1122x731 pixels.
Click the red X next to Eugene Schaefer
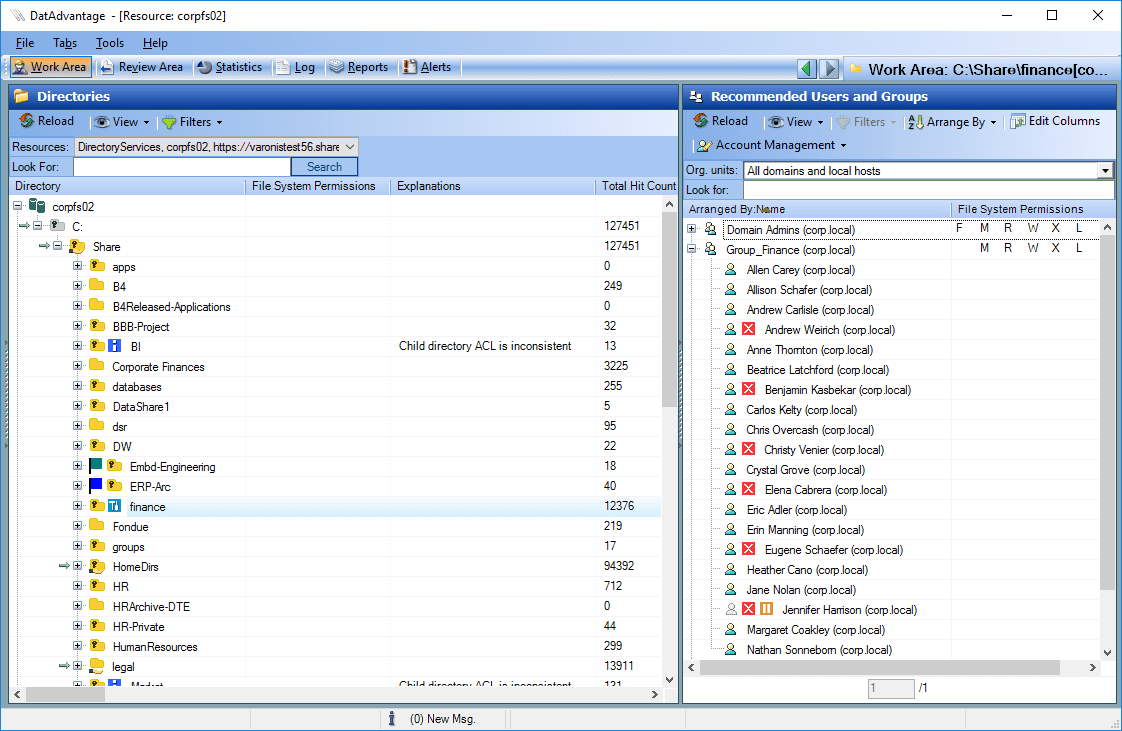pyautogui.click(x=748, y=550)
